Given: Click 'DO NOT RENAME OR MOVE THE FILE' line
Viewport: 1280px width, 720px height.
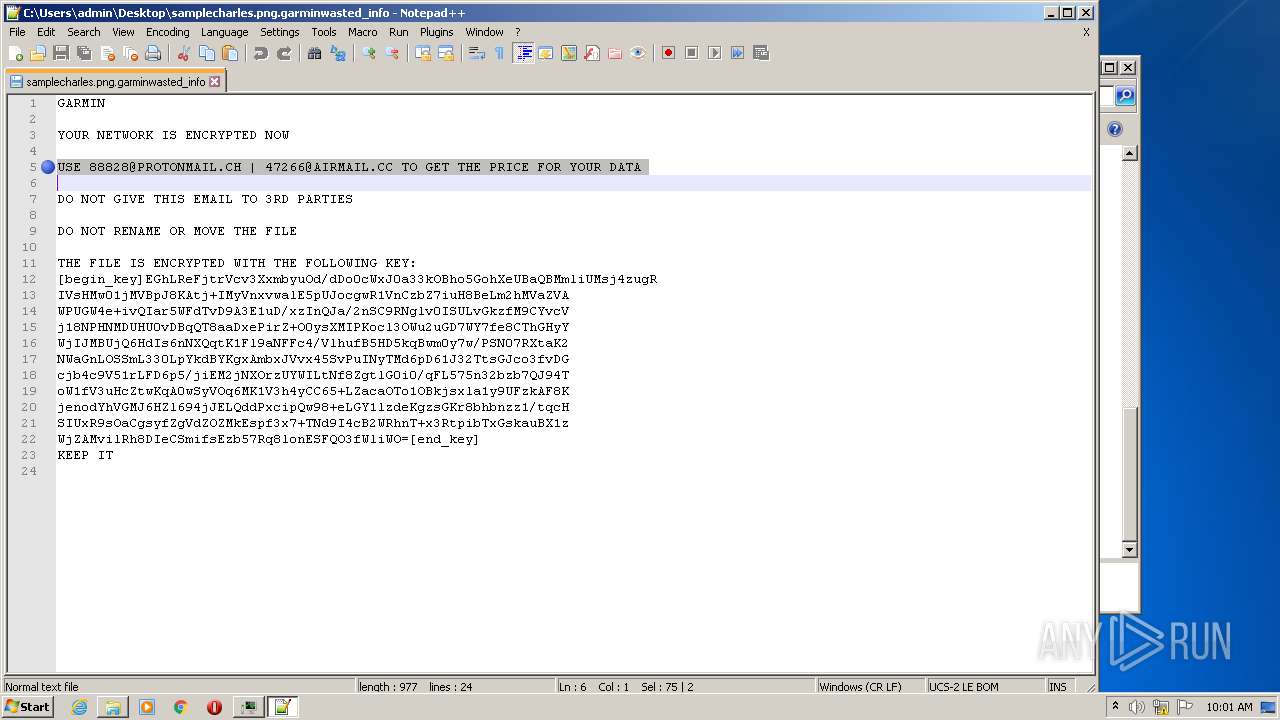Looking at the screenshot, I should 177,231.
